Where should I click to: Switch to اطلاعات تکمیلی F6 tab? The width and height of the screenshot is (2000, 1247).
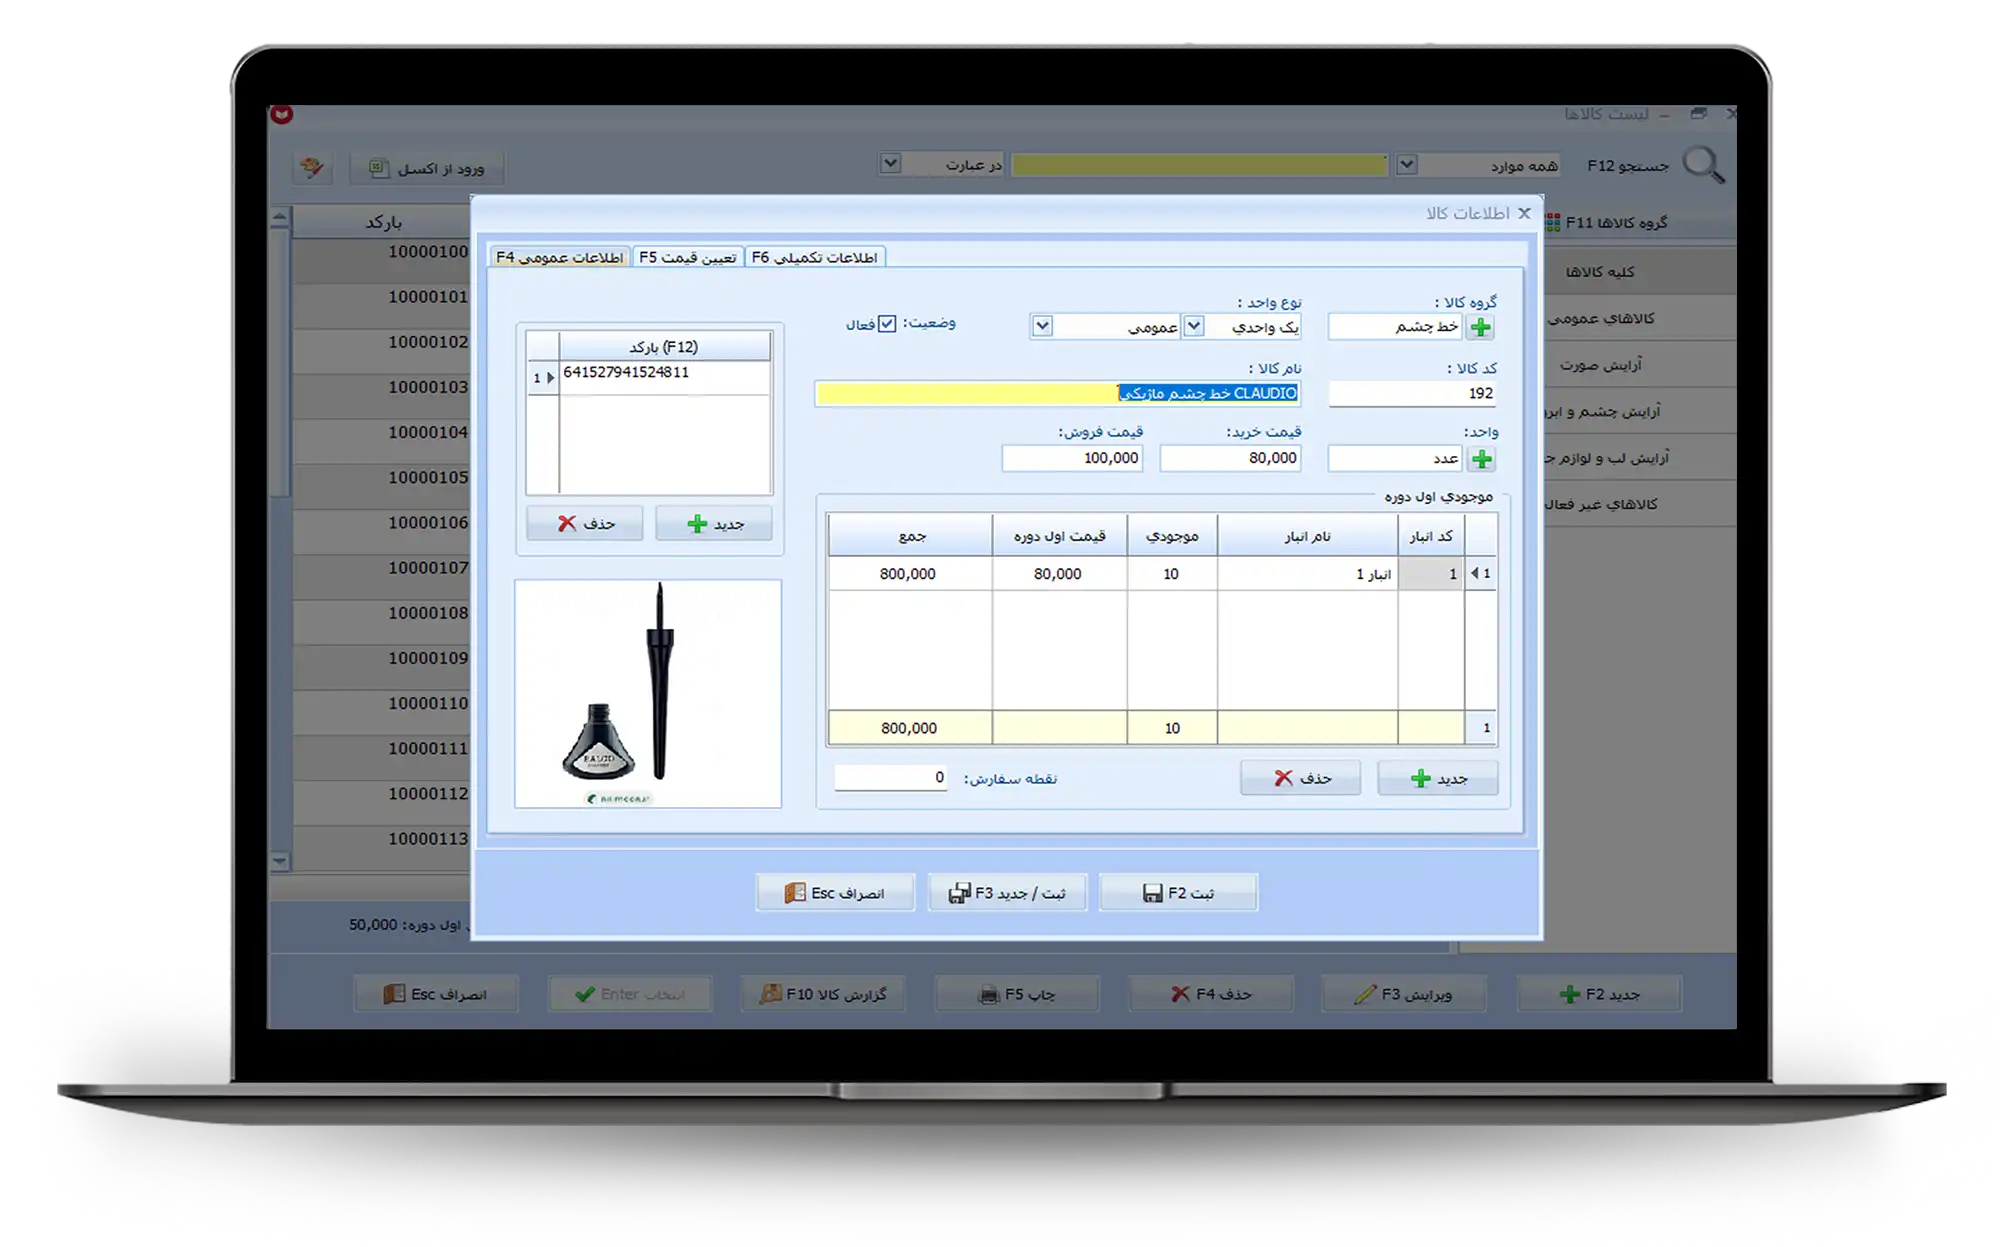(815, 257)
